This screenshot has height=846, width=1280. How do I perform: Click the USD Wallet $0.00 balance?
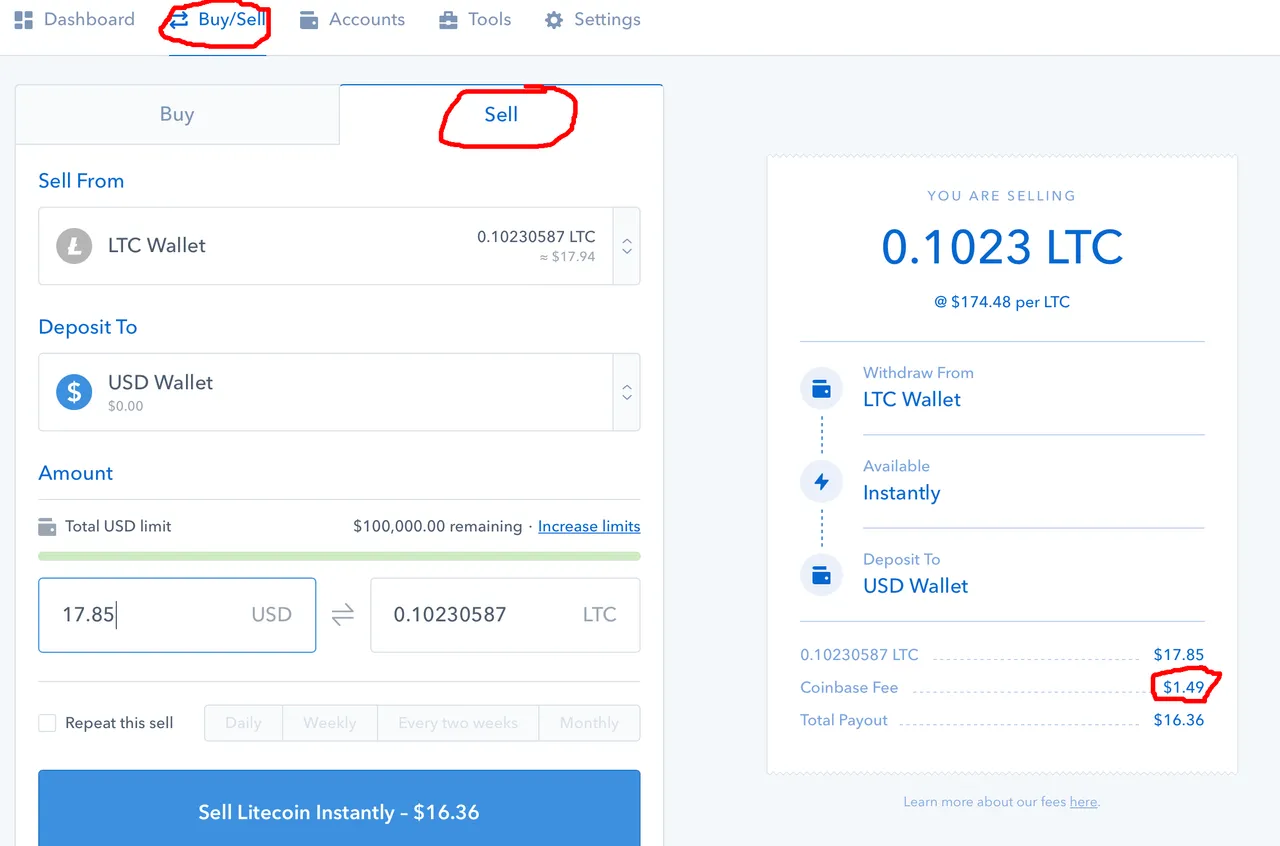pyautogui.click(x=125, y=406)
